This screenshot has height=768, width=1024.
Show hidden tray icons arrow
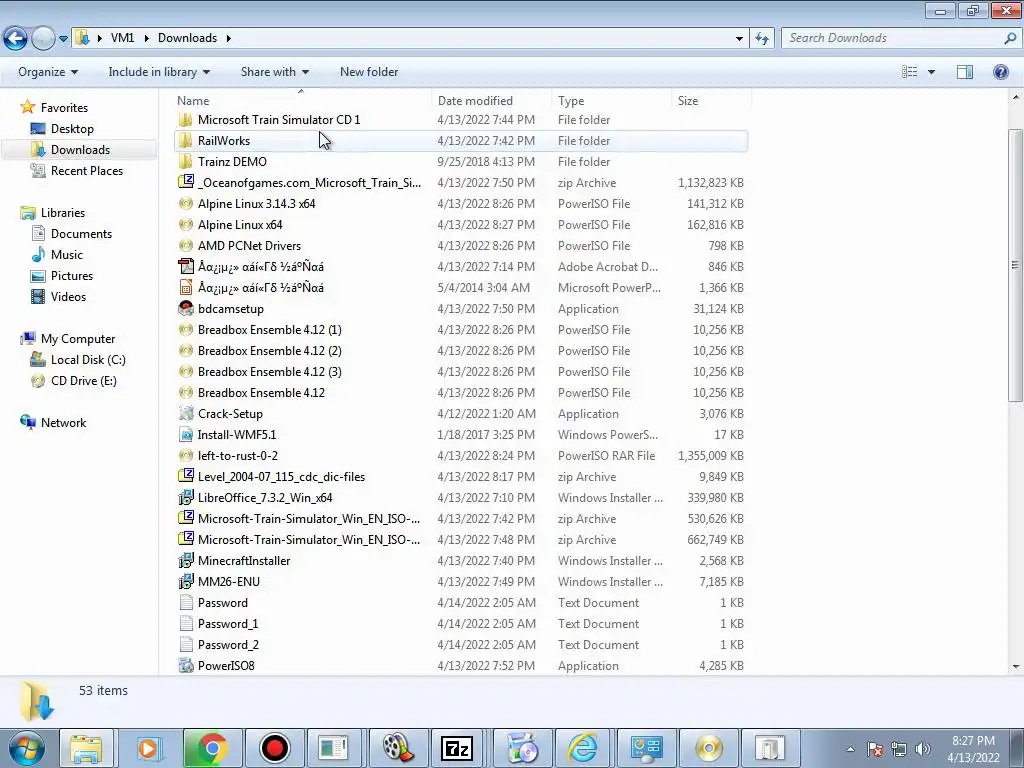850,750
